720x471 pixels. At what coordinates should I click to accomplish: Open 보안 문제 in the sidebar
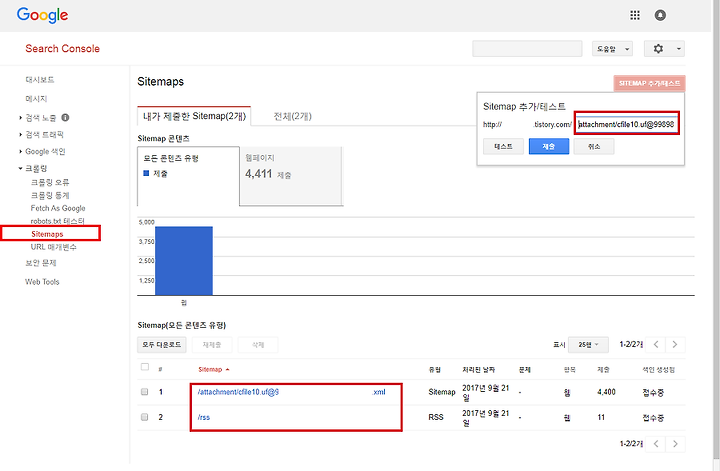click(40, 263)
